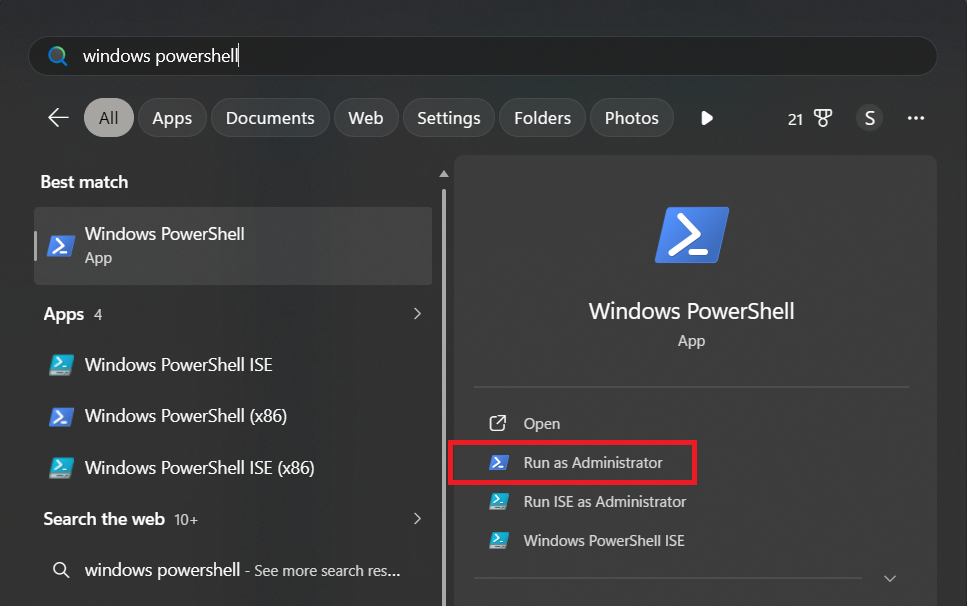The width and height of the screenshot is (967, 606).
Task: Select the All filter tab
Action: click(x=109, y=118)
